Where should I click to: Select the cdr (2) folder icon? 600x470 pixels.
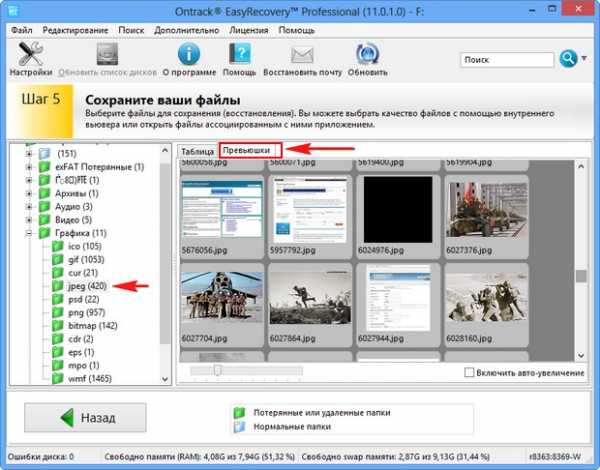tap(58, 339)
